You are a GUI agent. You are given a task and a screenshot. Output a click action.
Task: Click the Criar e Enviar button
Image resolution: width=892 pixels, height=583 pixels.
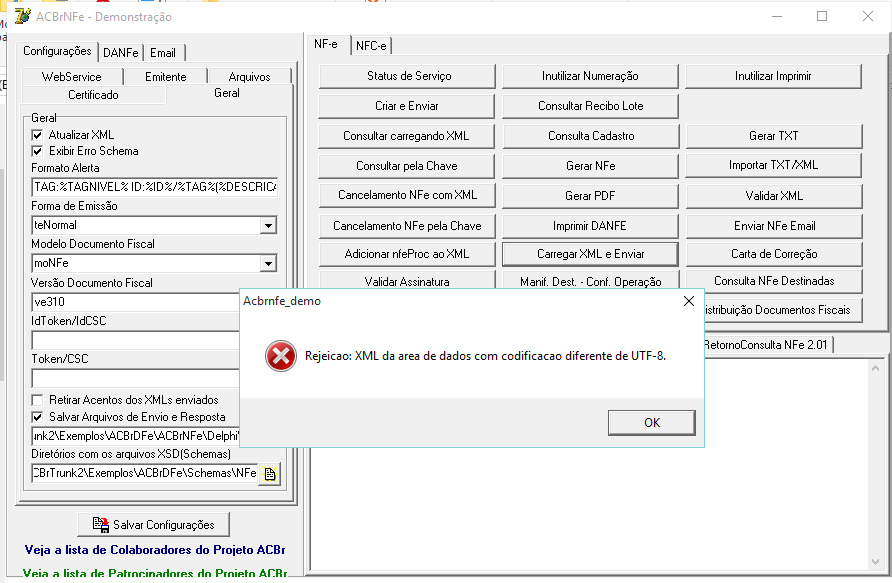[407, 106]
